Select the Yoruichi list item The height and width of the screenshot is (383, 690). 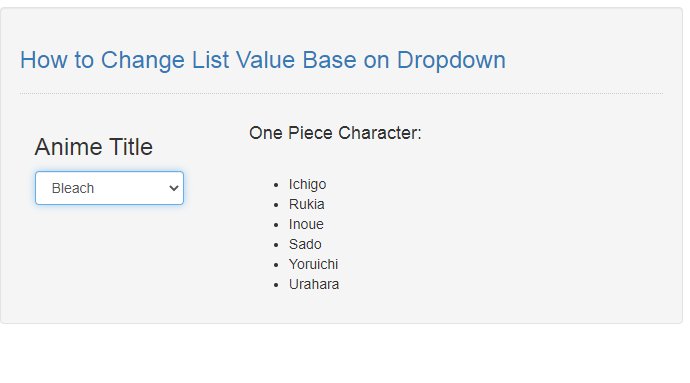click(313, 264)
